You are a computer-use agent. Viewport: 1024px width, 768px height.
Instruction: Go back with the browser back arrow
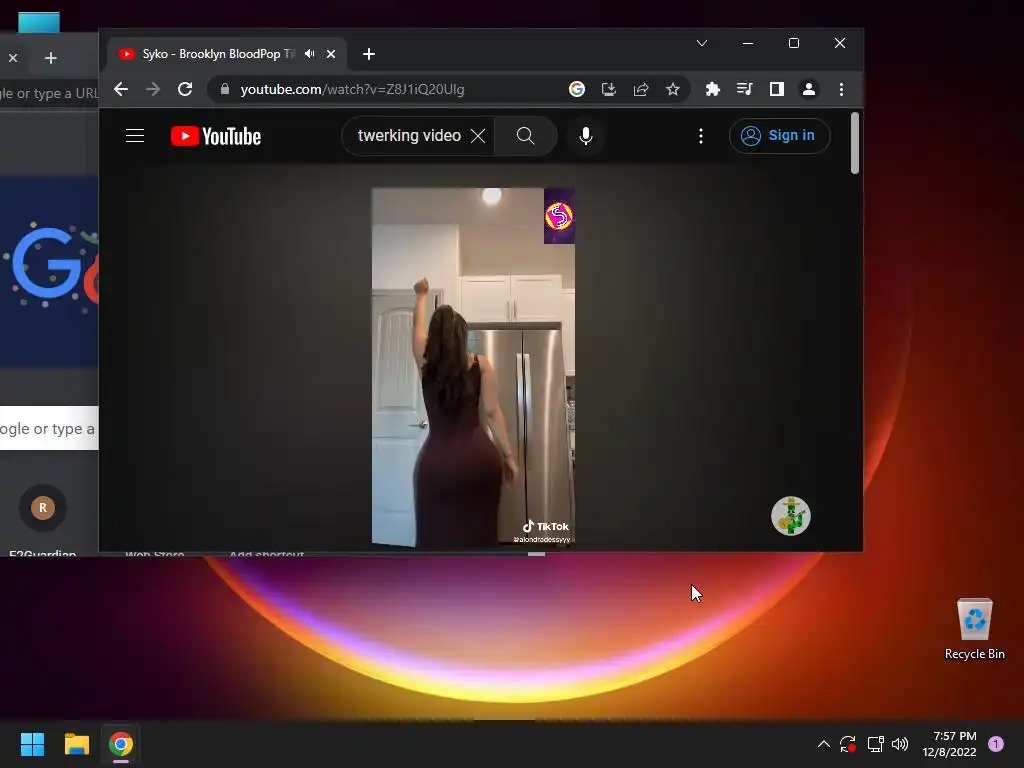[x=121, y=89]
